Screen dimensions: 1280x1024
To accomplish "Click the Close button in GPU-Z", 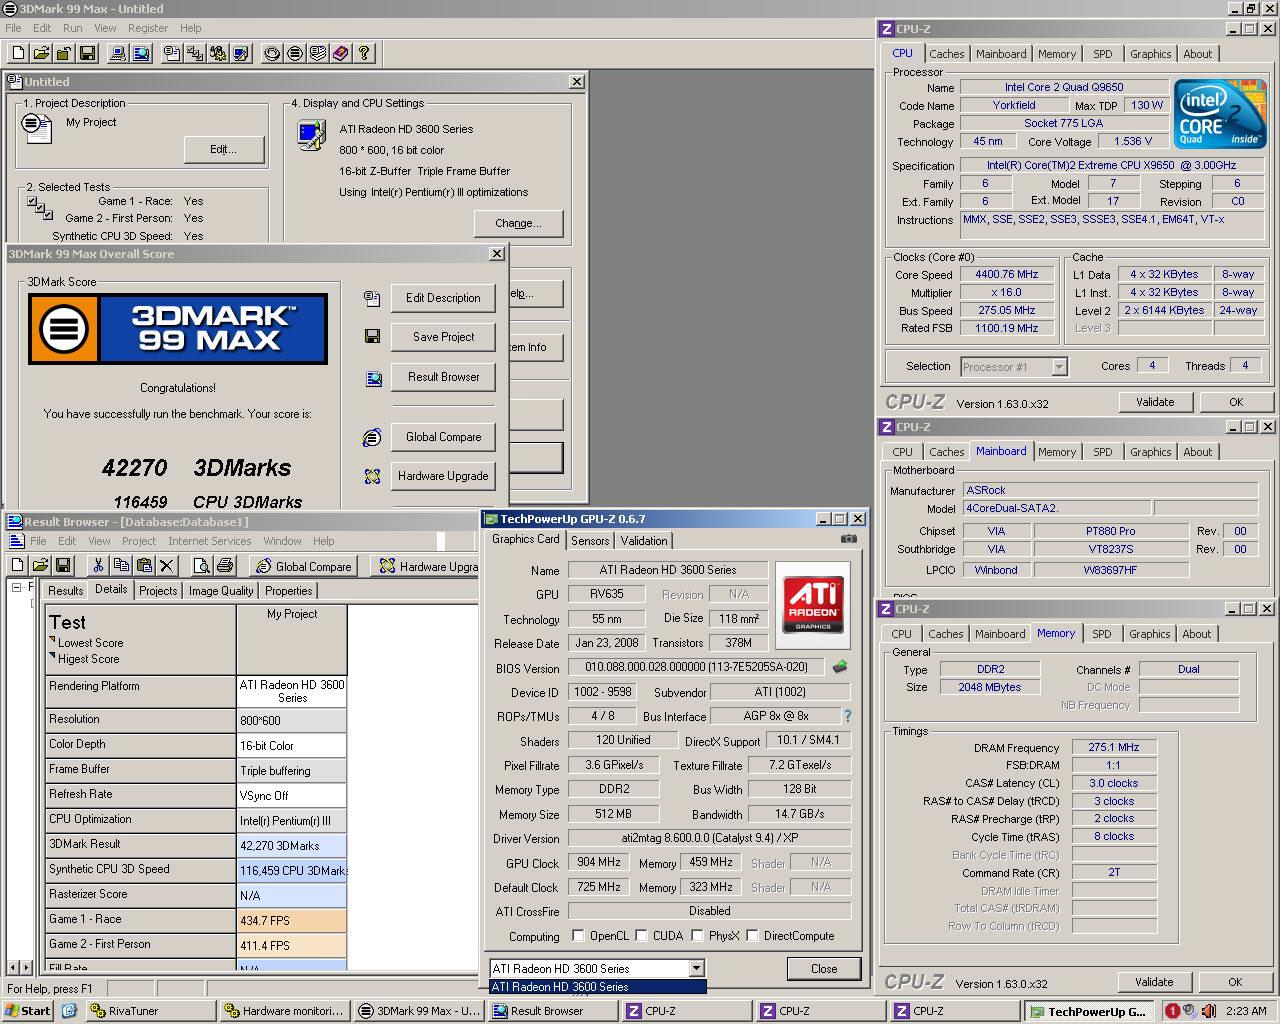I will pos(824,968).
